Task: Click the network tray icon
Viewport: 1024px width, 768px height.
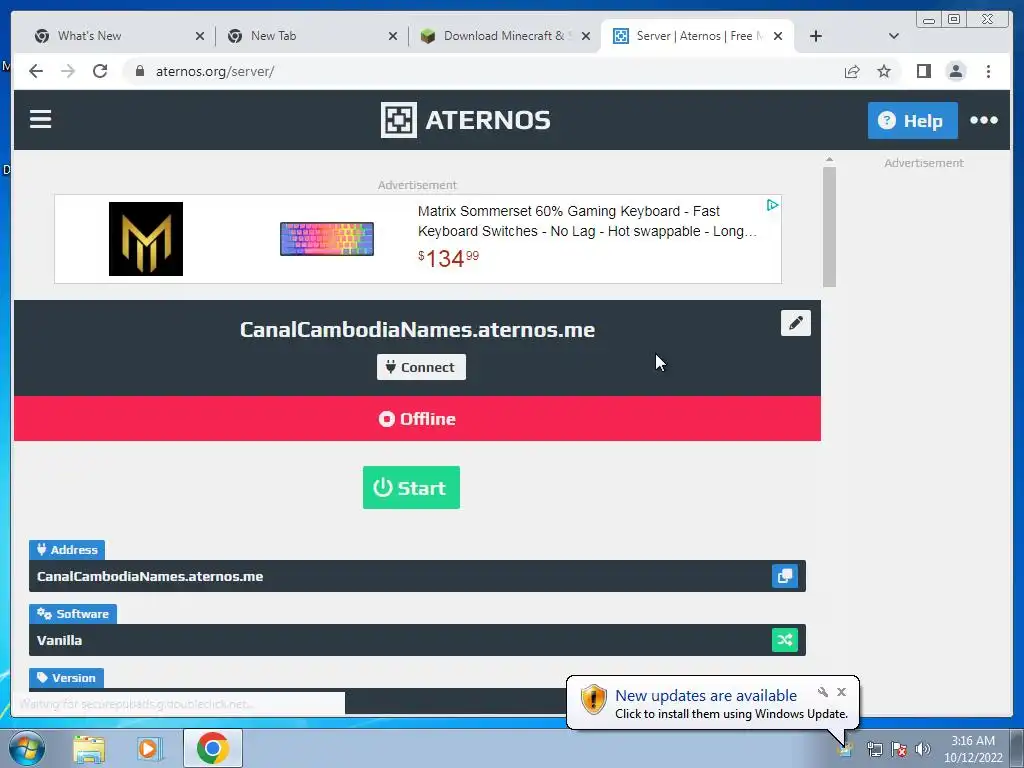Action: pos(874,749)
